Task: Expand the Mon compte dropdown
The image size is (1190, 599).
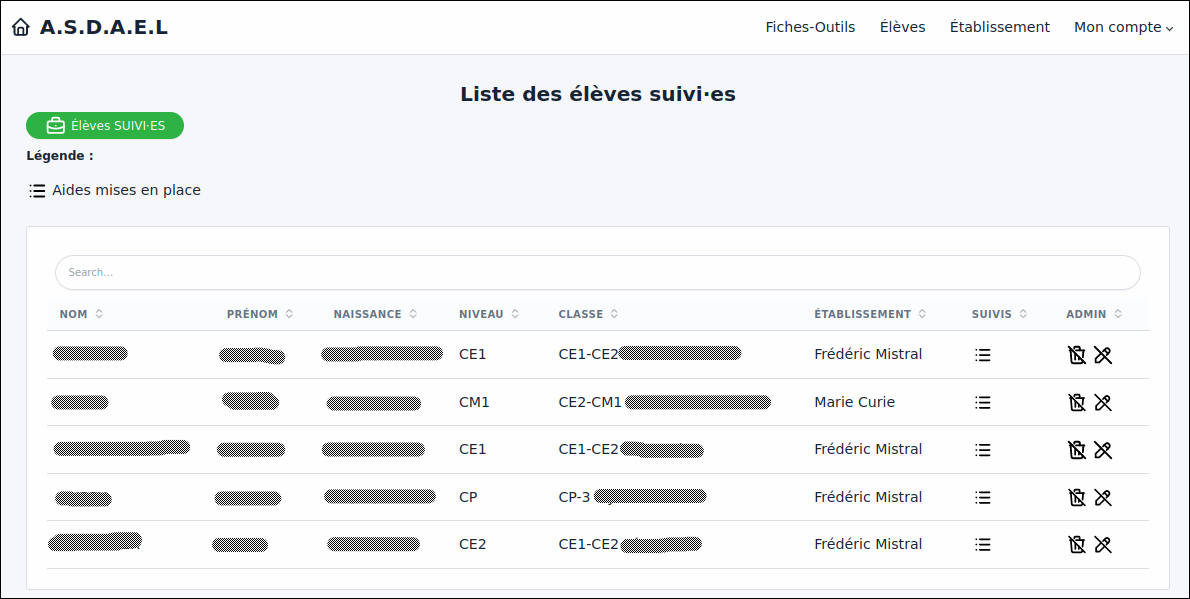Action: pos(1123,27)
